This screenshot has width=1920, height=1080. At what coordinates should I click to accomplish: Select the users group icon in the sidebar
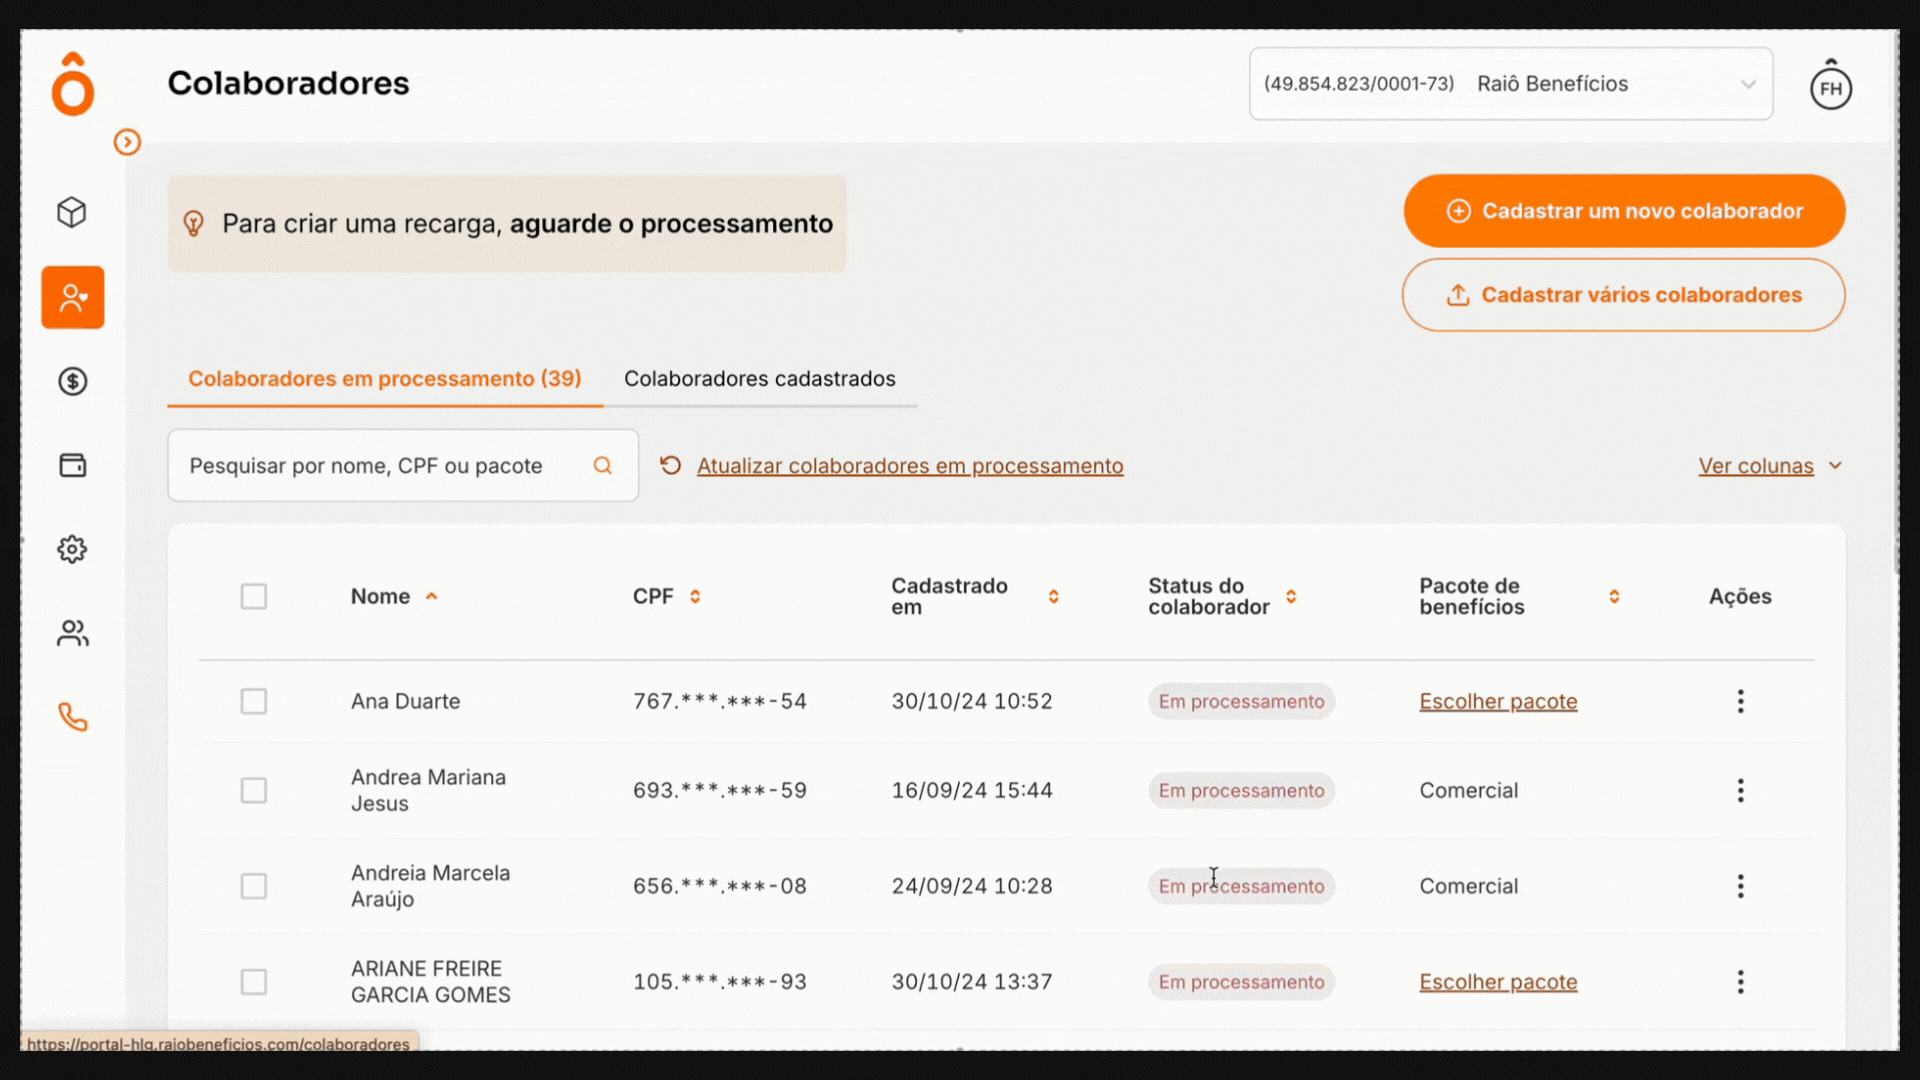(72, 633)
